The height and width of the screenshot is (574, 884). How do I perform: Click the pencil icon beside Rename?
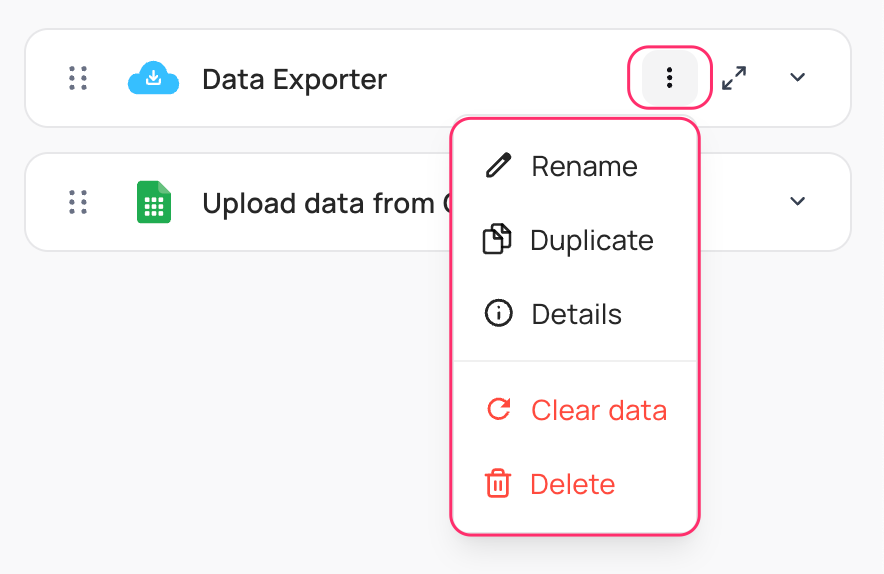tap(498, 165)
